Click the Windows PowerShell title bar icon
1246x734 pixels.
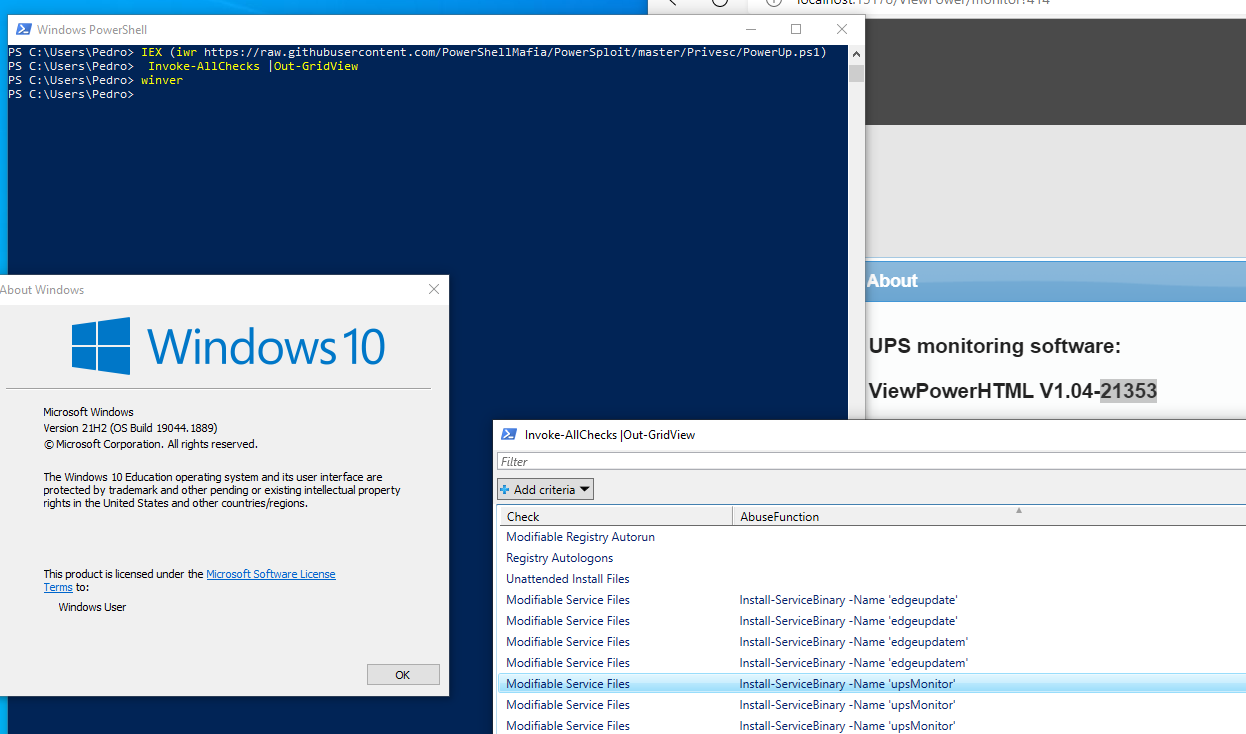[x=22, y=30]
